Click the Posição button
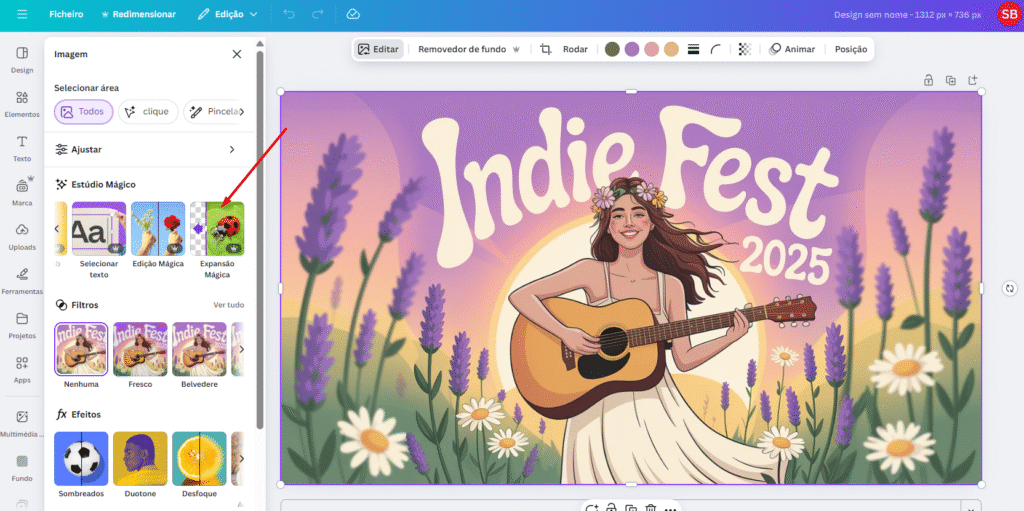This screenshot has width=1024, height=511. coord(851,49)
